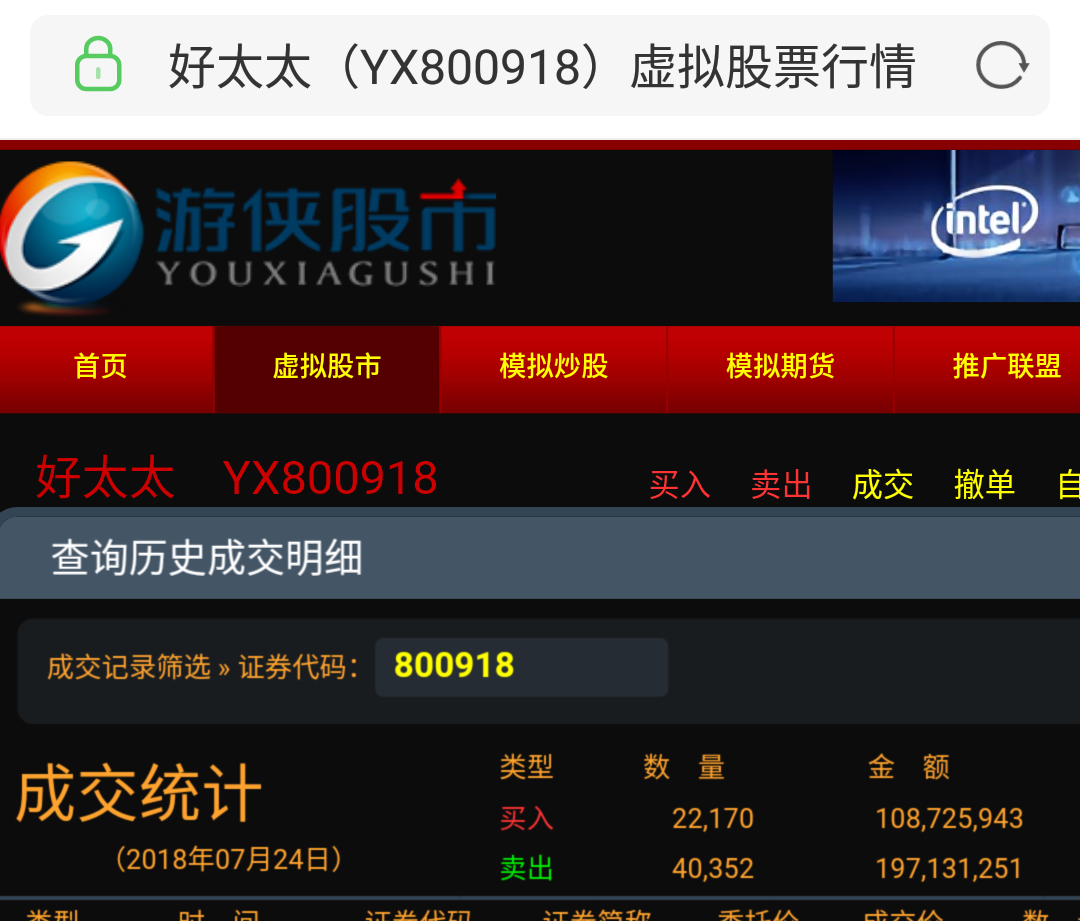Click the YX800918 stock code
Screen dimensions: 1080x921
[330, 478]
